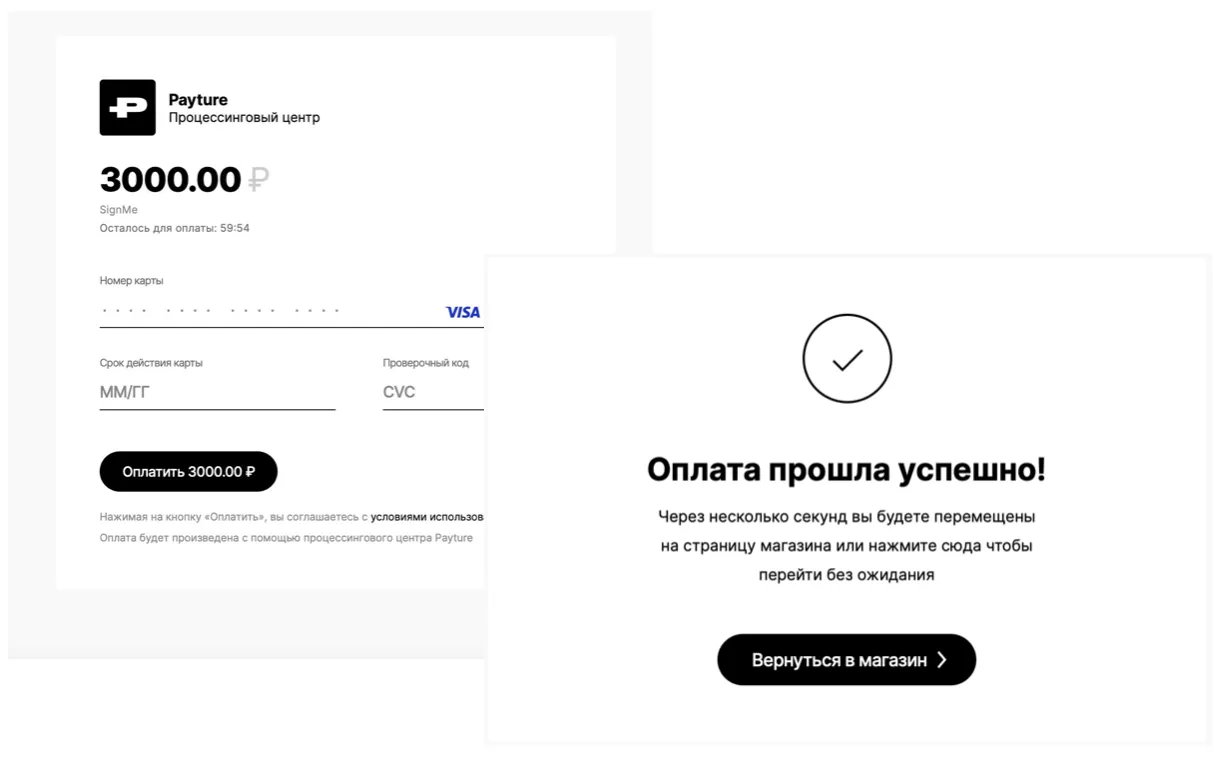Click the Осталось для оплаты countdown timer
Image resolution: width=1226 pixels, height=760 pixels.
175,228
